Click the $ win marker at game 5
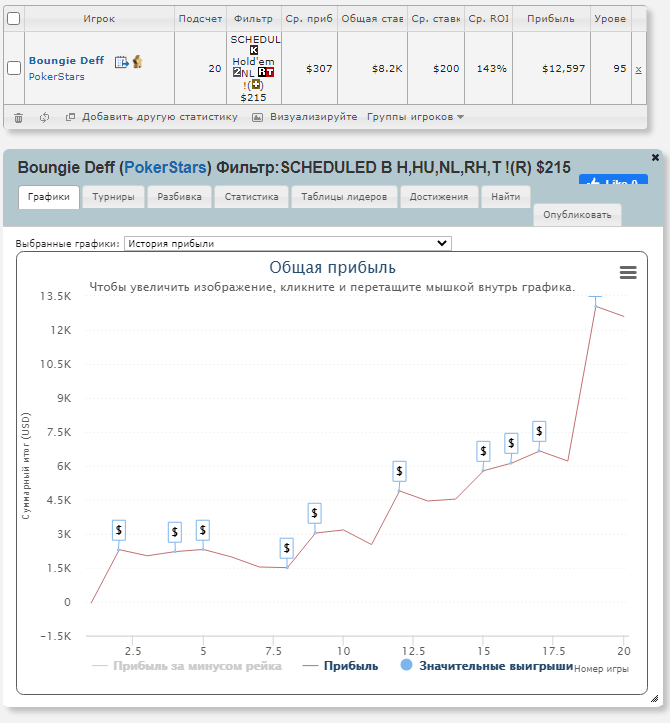Image resolution: width=670 pixels, height=723 pixels. click(203, 530)
